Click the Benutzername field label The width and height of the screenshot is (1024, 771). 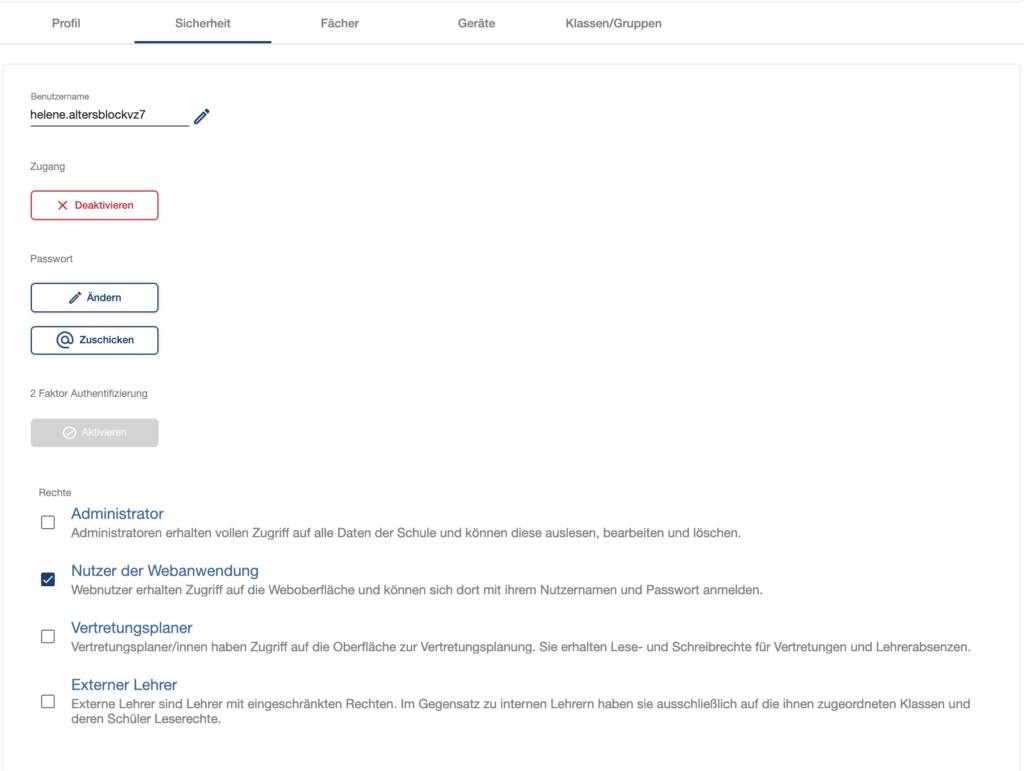[59, 97]
